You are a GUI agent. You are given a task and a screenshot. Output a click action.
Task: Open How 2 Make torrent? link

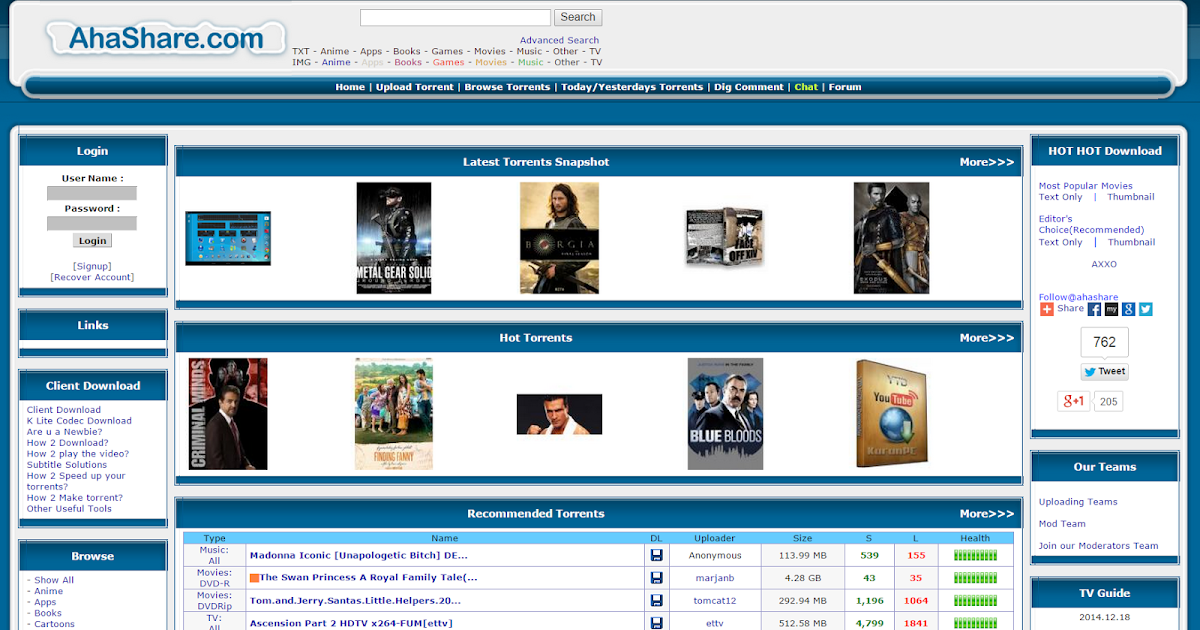click(x=75, y=498)
